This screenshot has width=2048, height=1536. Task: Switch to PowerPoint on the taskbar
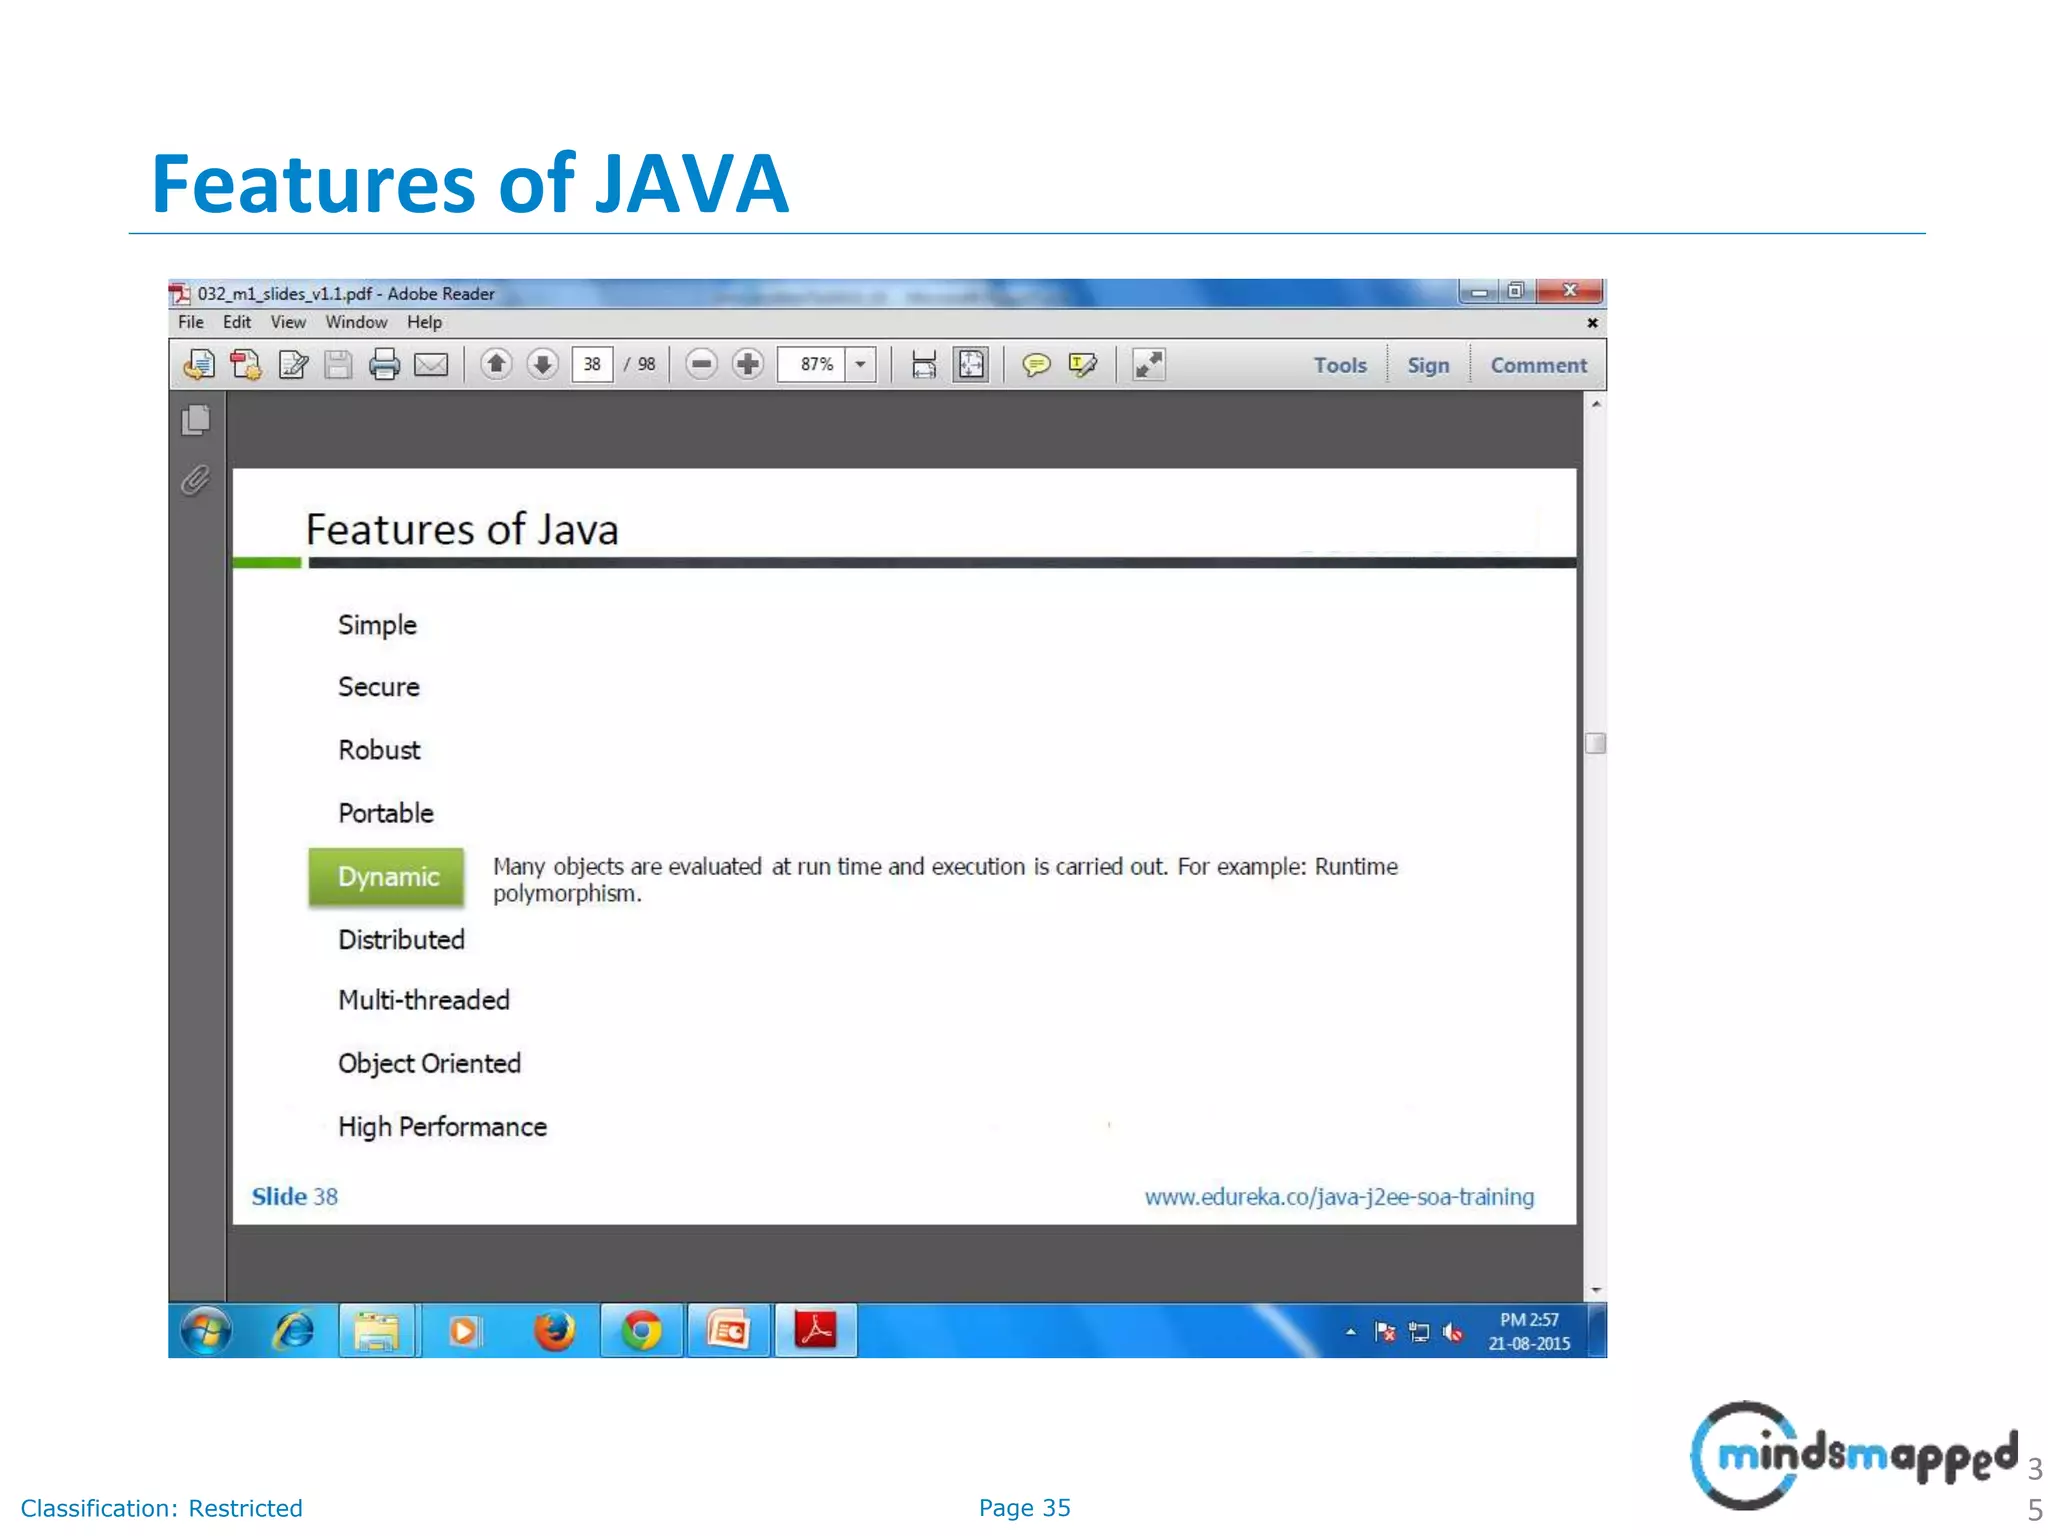coord(728,1331)
